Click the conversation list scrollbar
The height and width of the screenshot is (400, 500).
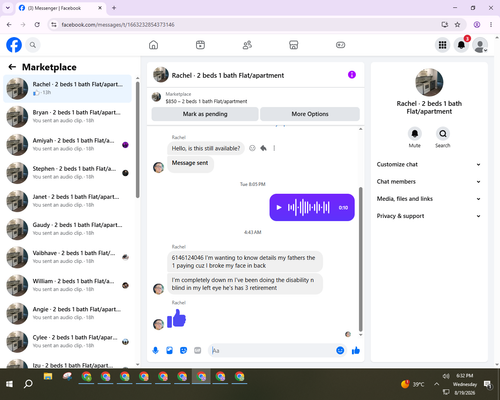pos(137,140)
